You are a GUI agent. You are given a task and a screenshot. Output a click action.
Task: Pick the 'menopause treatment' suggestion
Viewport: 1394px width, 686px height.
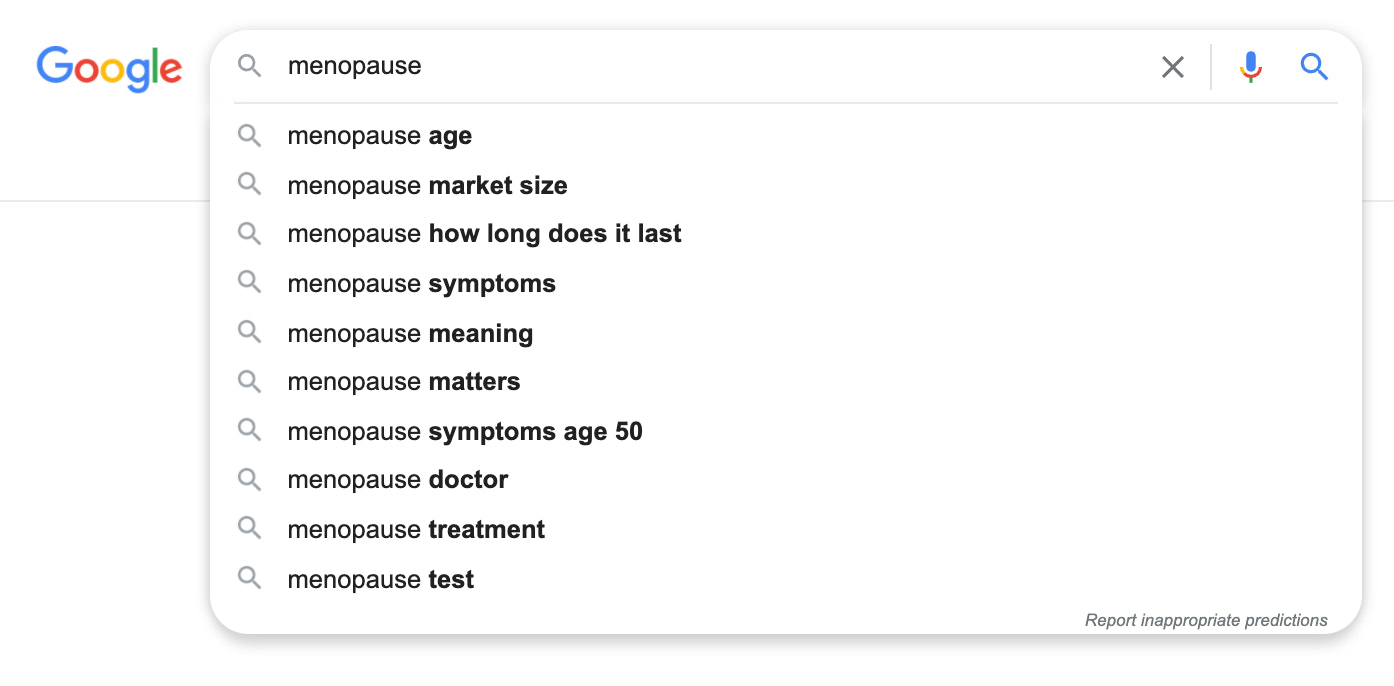coord(416,528)
